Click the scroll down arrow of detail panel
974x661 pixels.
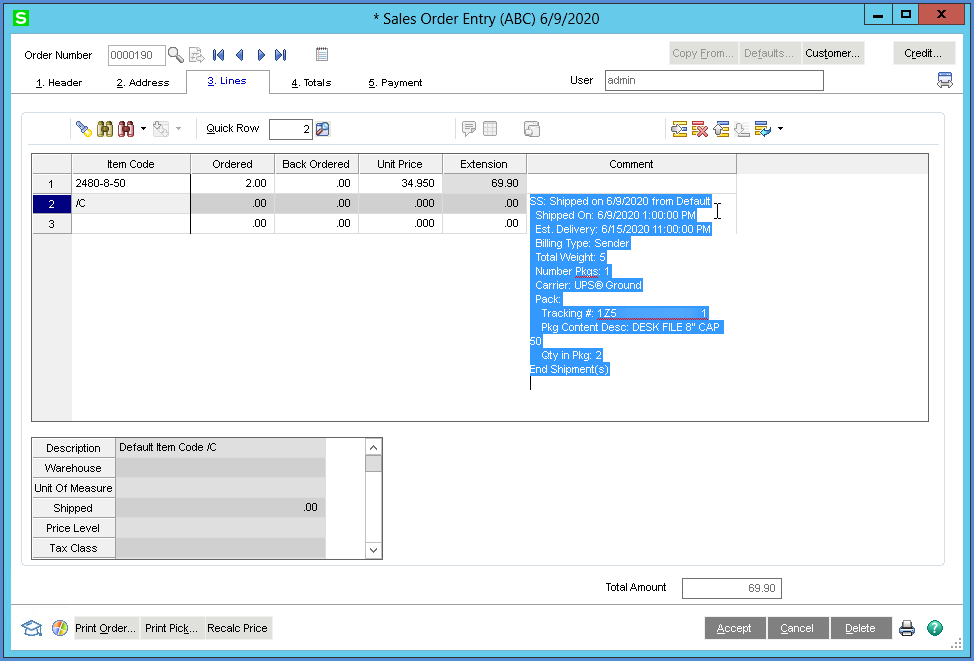click(373, 550)
